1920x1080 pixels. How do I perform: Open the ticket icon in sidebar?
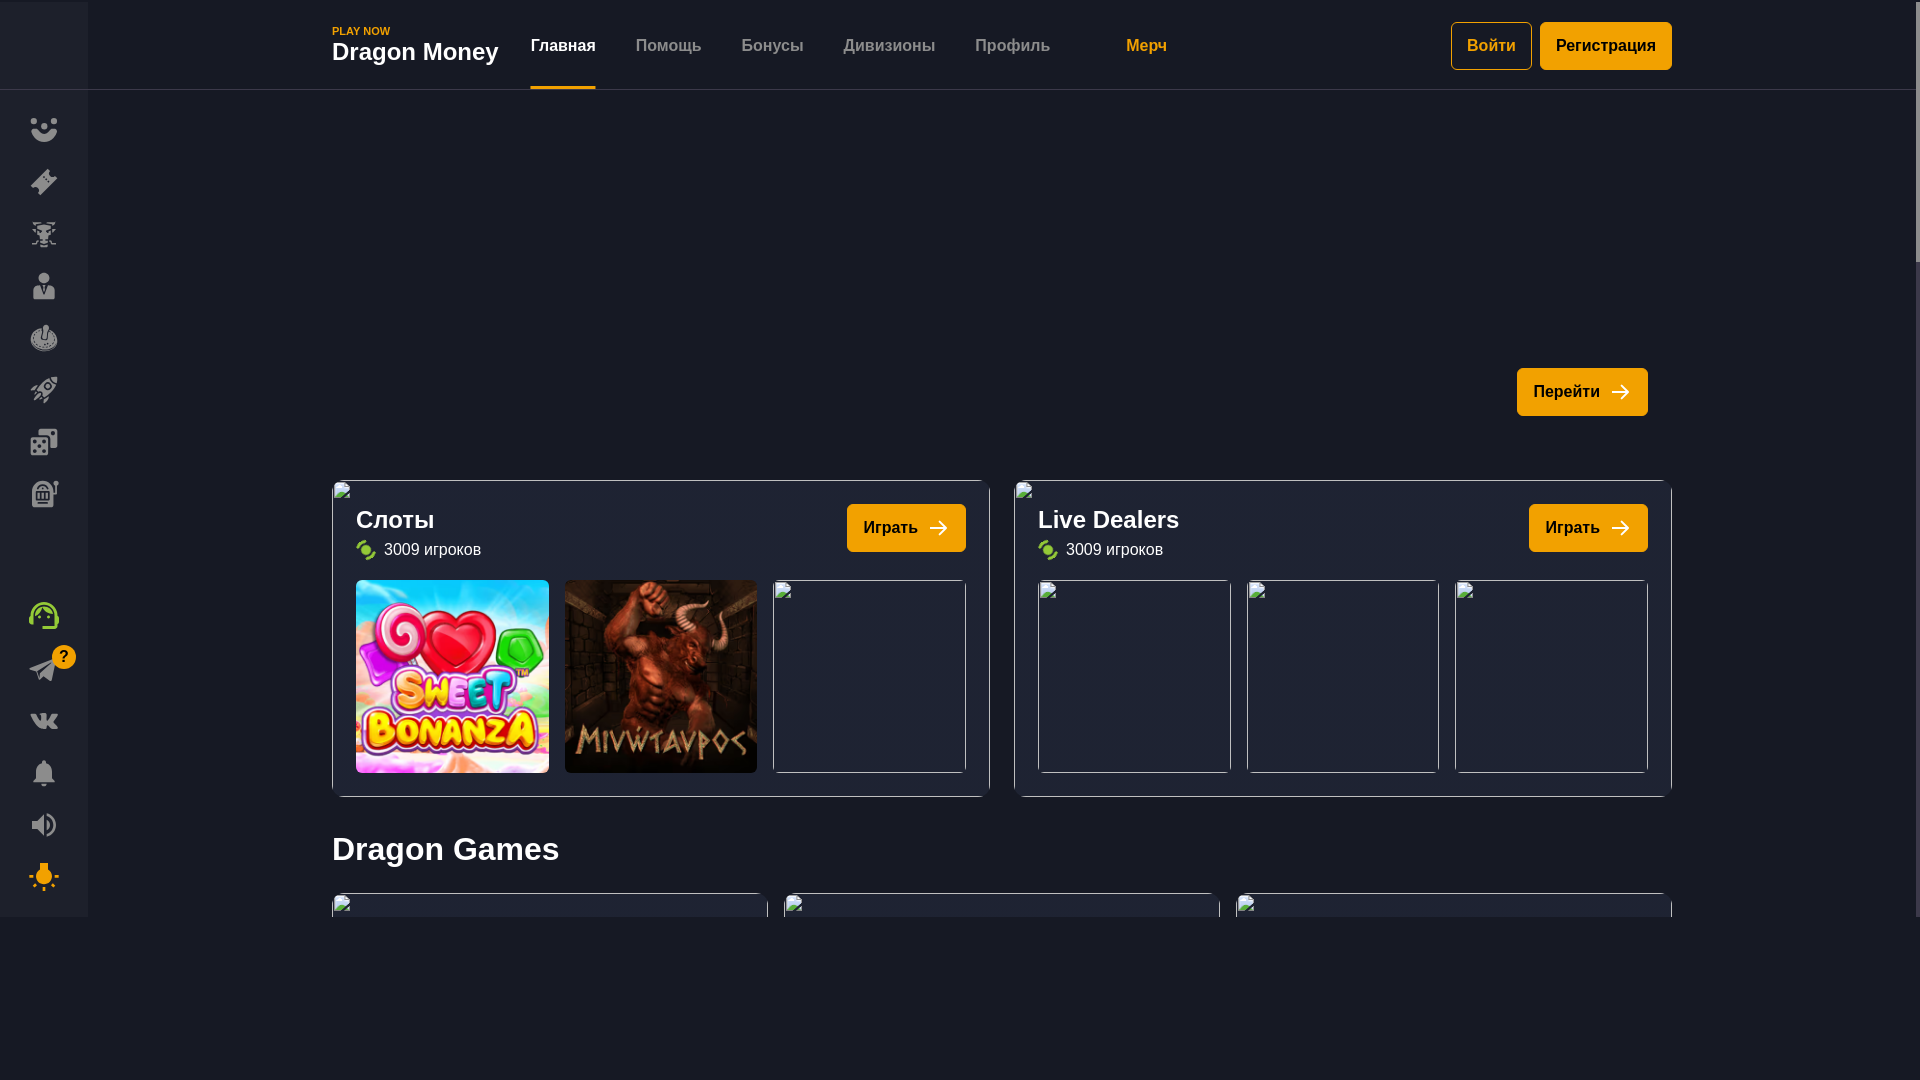44,182
